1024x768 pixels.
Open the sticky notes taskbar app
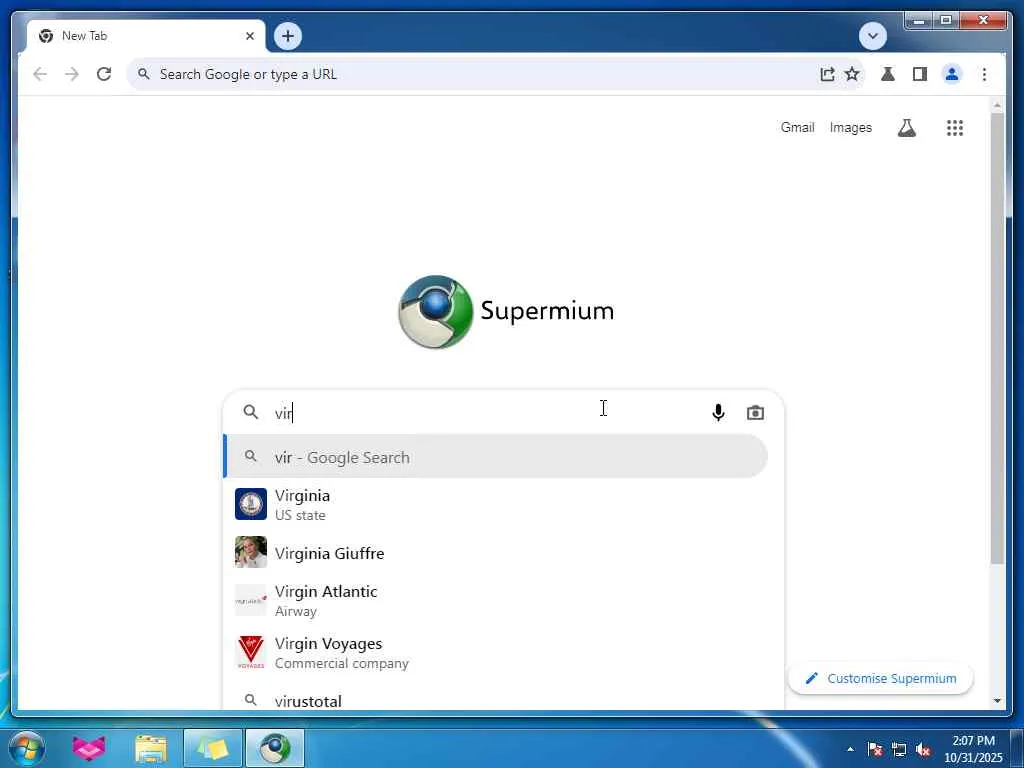(x=213, y=748)
